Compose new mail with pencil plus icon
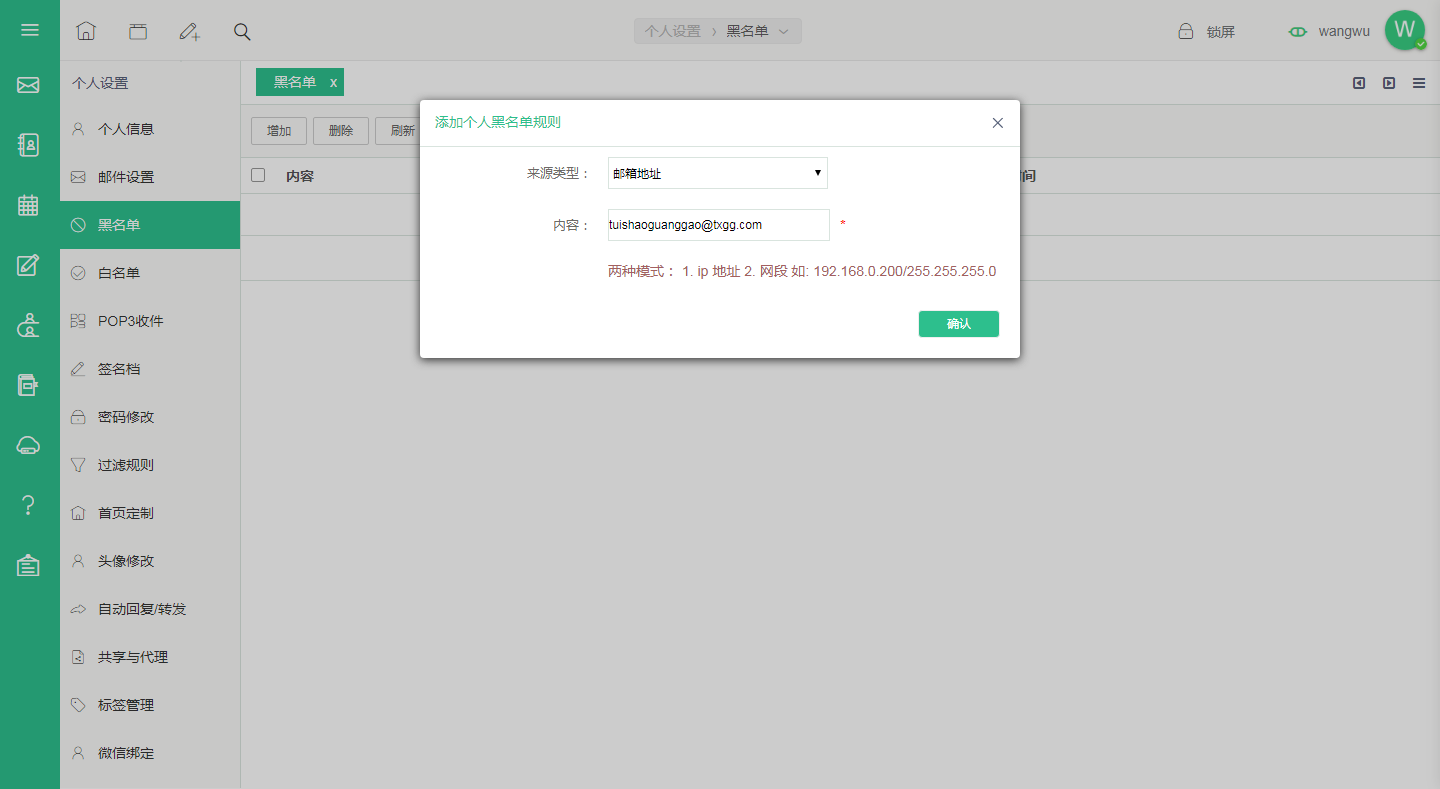 [190, 31]
